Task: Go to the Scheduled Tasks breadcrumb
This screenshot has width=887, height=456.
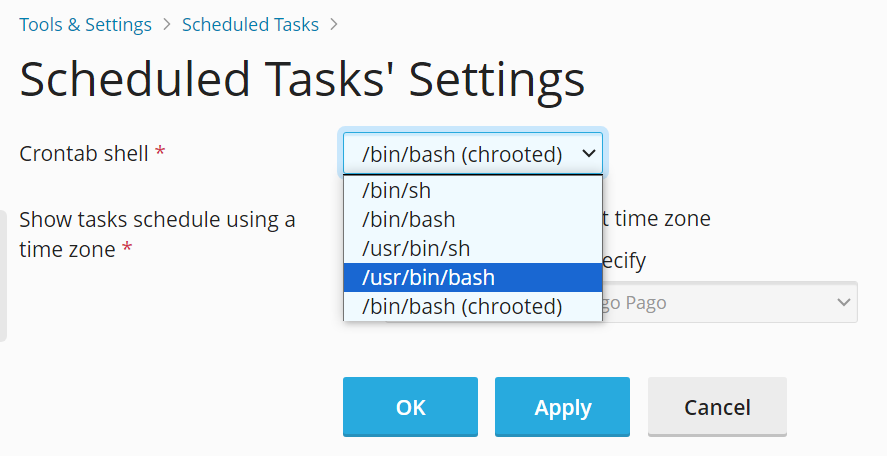Action: coord(250,24)
